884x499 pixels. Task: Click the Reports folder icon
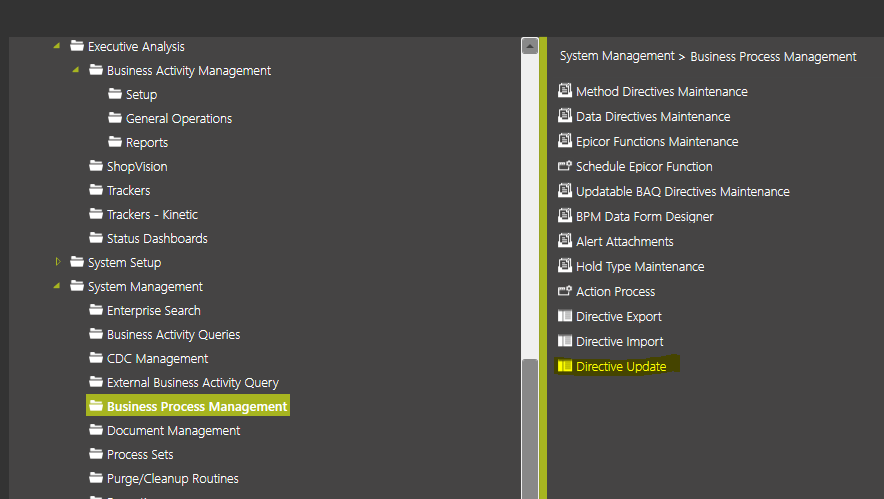pos(115,142)
